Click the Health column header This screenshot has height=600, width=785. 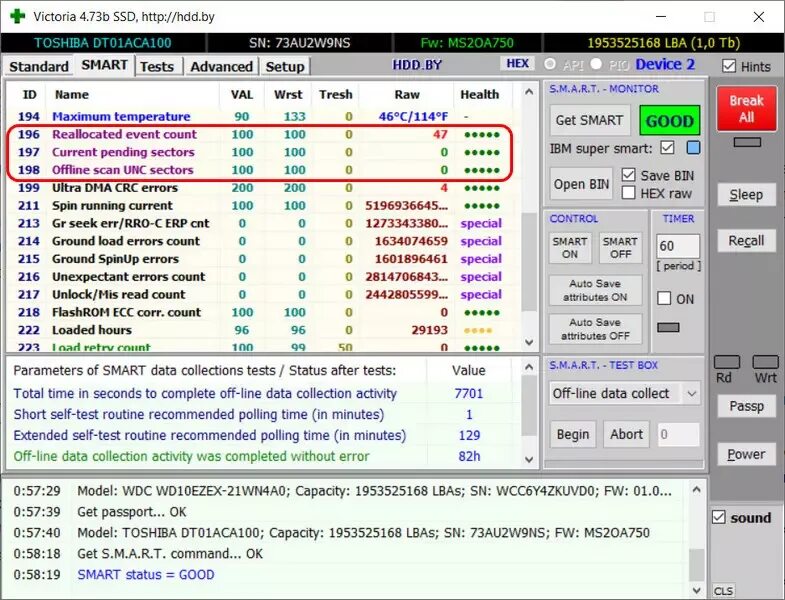(x=480, y=95)
